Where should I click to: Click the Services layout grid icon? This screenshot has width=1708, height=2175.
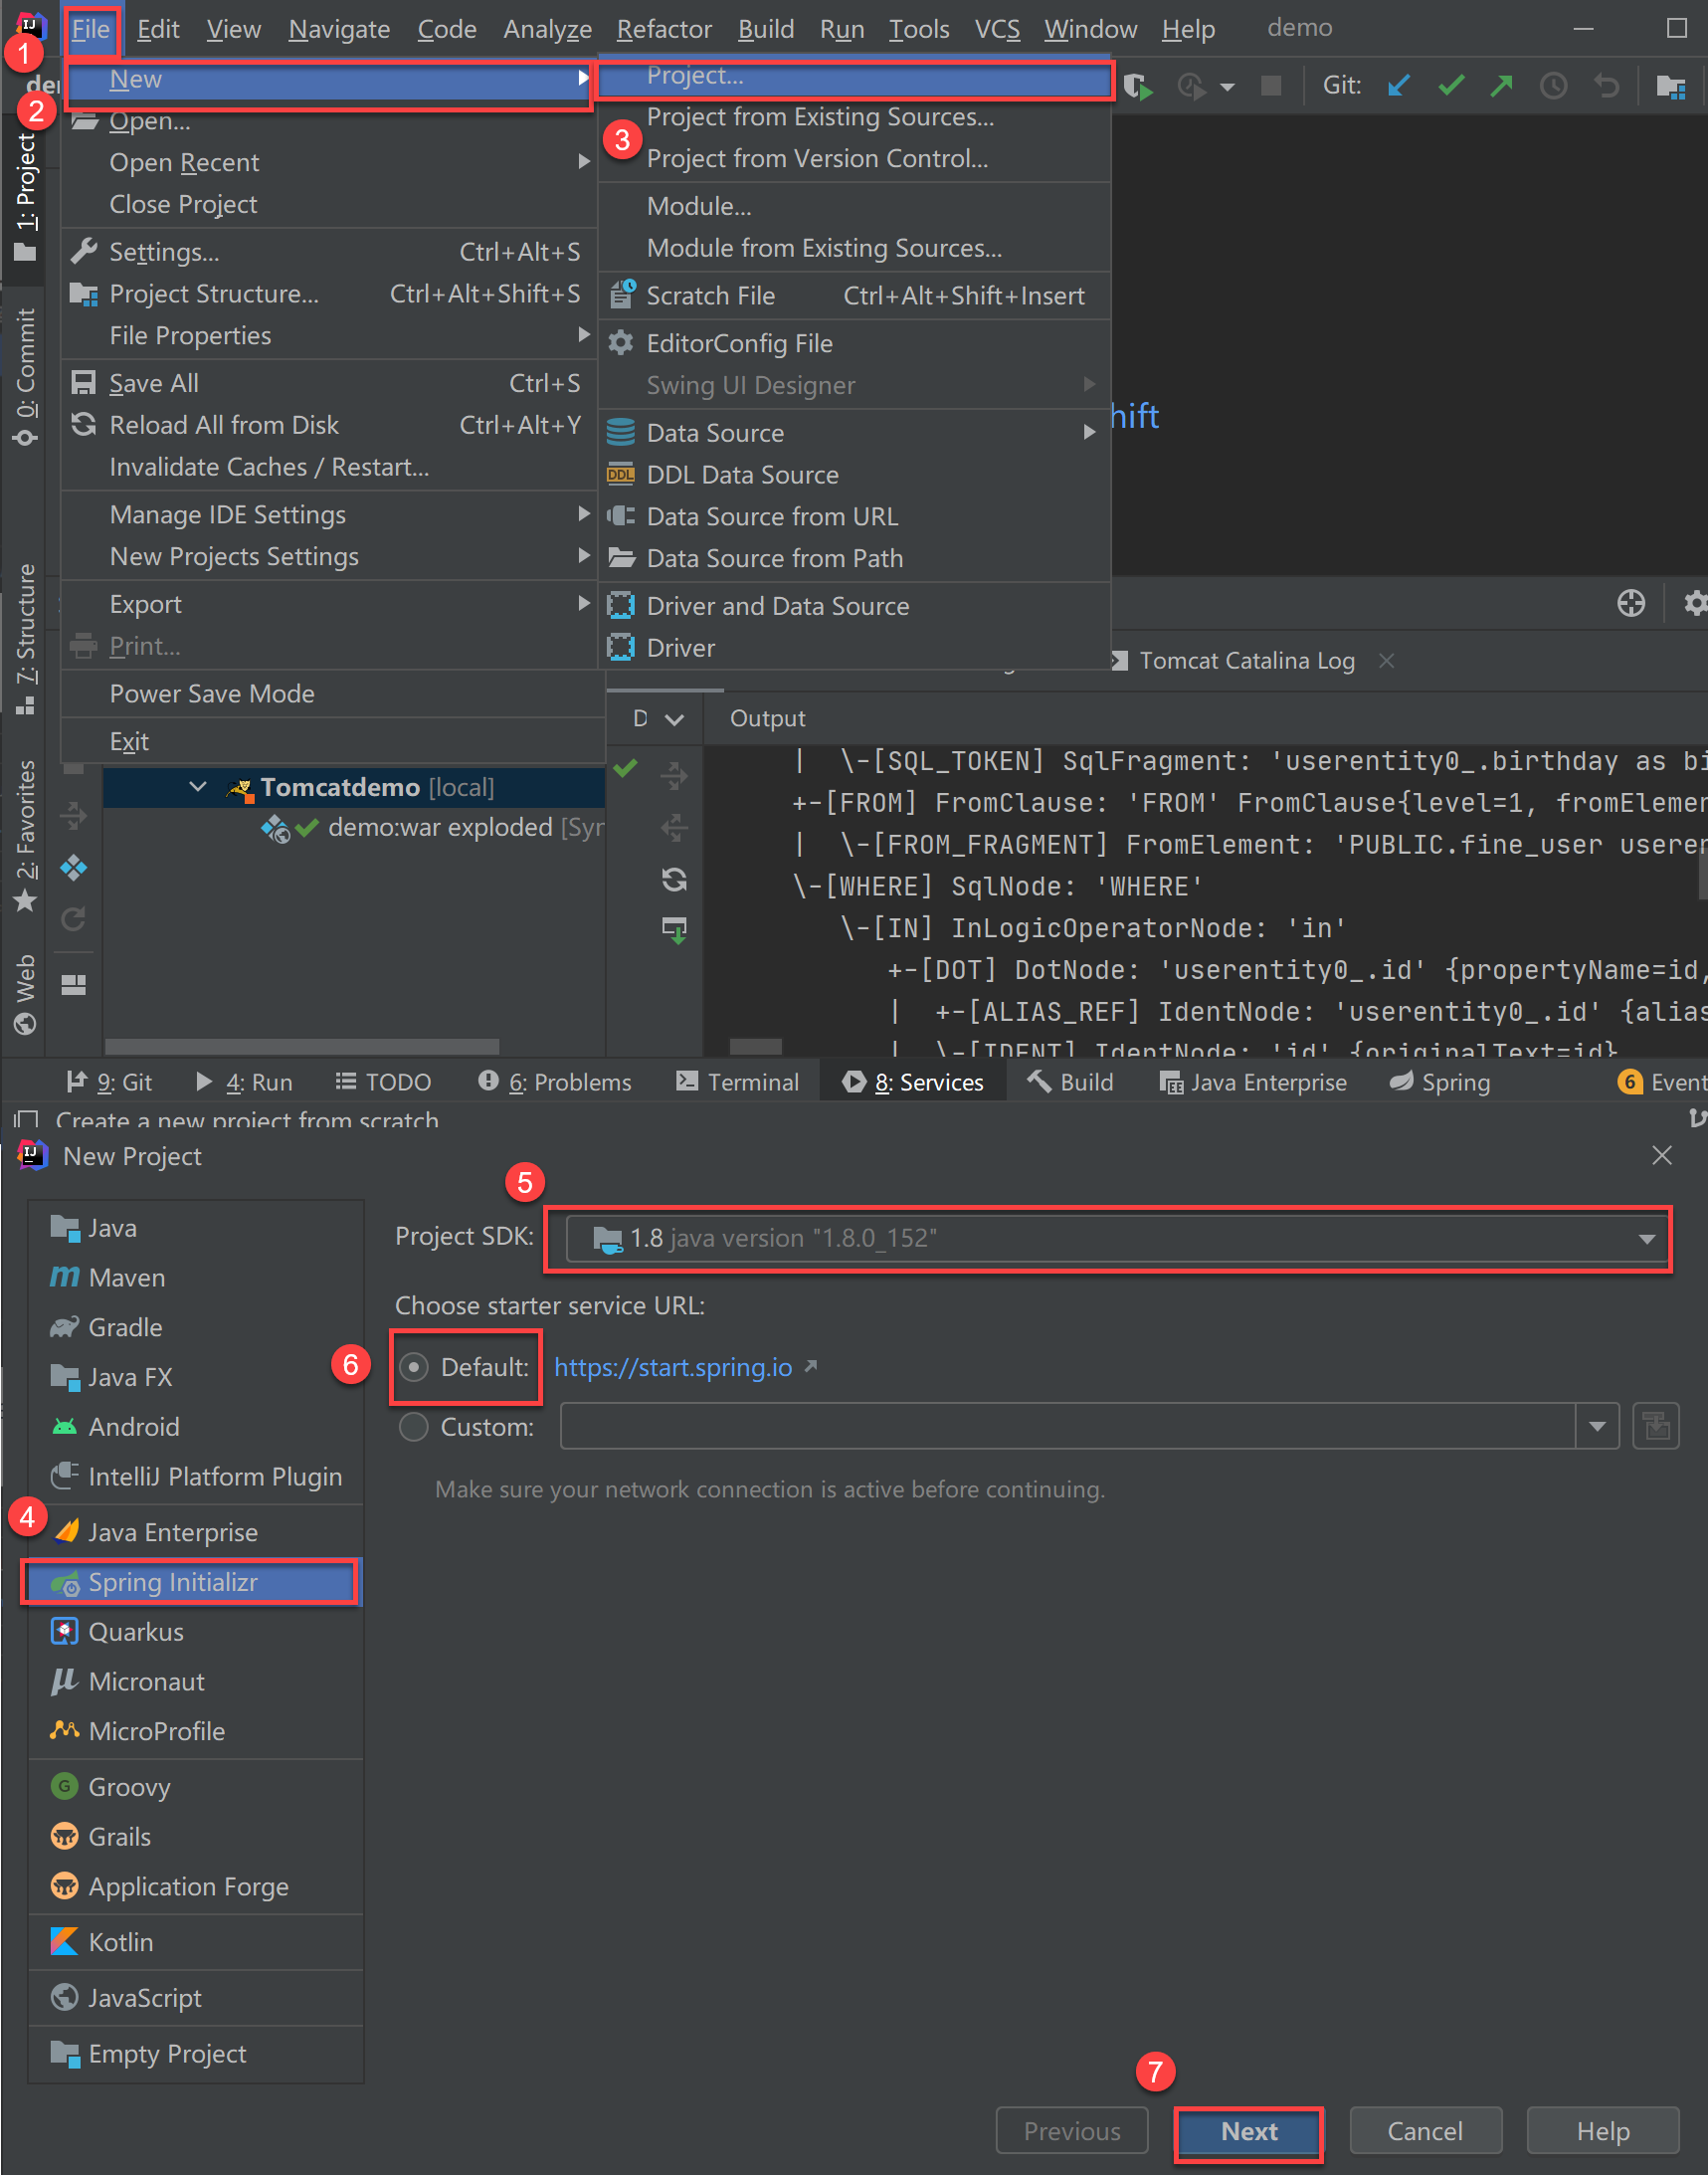(73, 985)
